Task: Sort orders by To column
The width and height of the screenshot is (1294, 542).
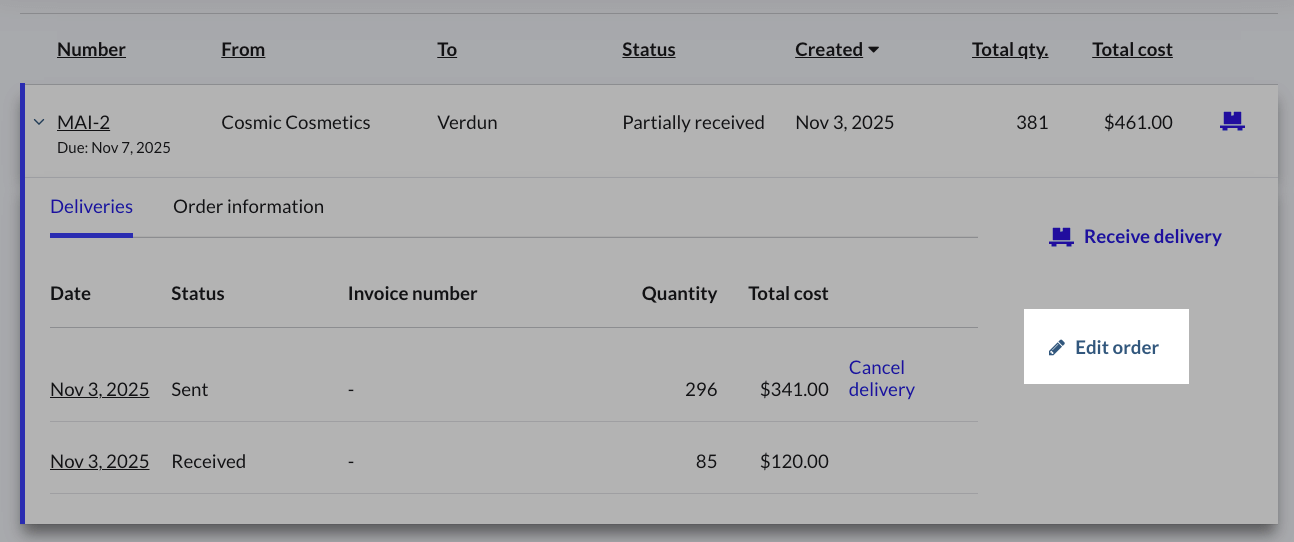Action: tap(447, 50)
